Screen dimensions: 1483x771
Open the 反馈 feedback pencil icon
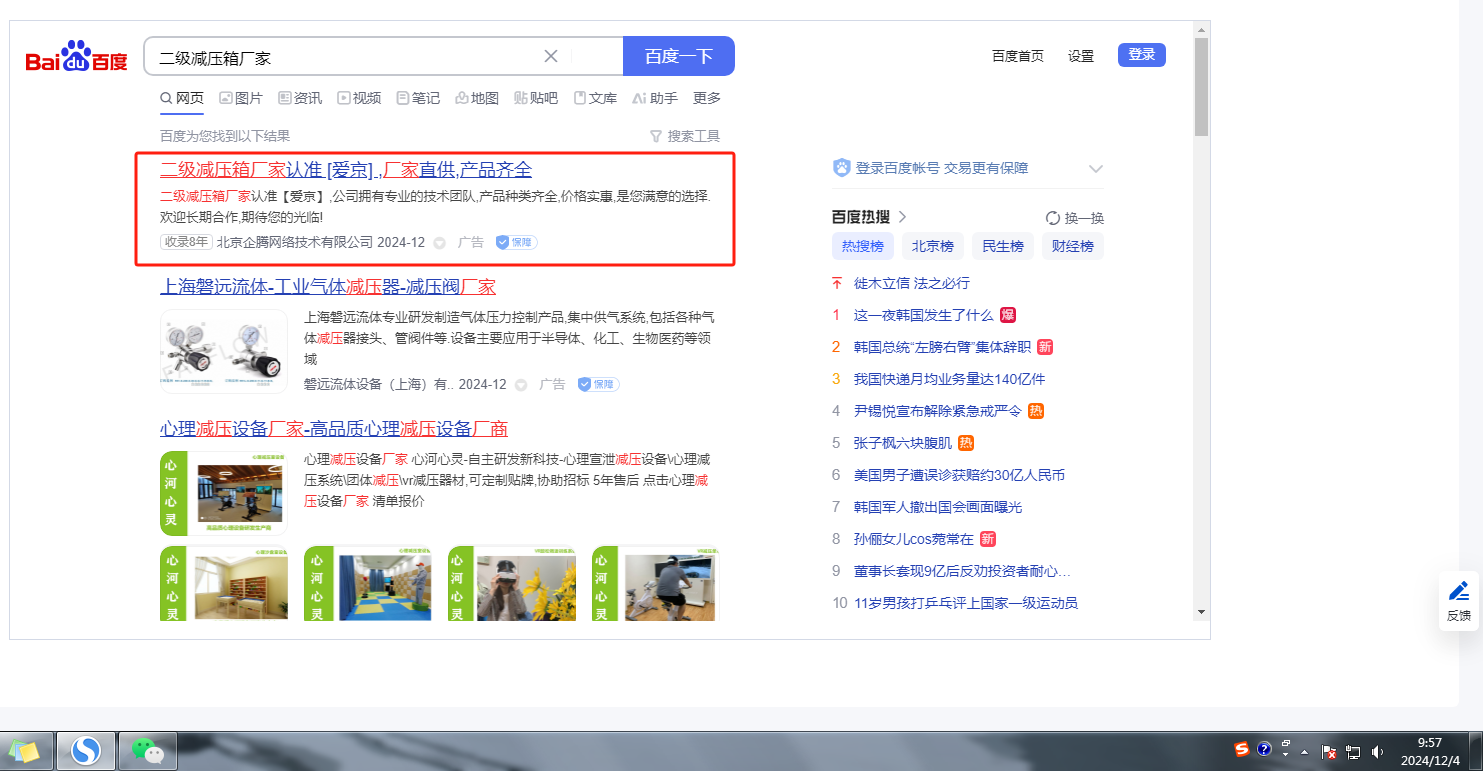1458,600
